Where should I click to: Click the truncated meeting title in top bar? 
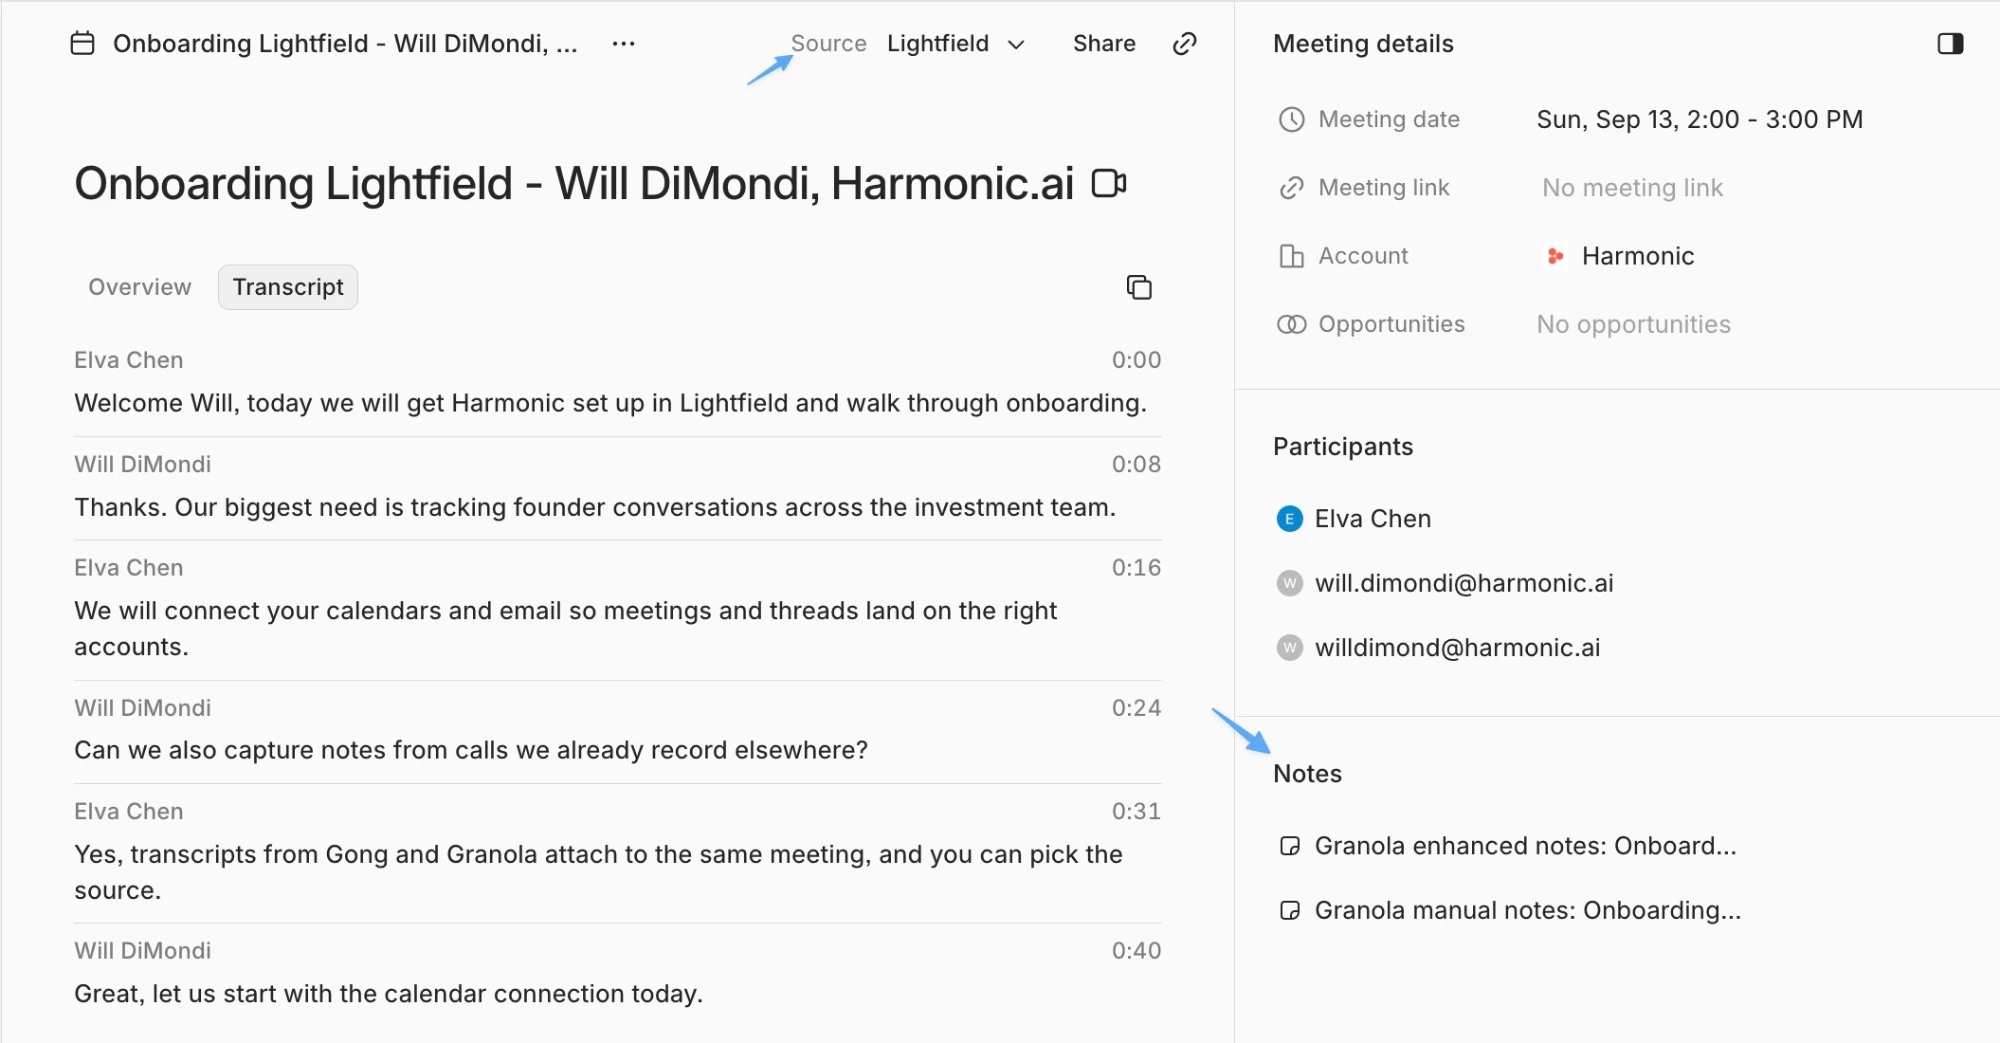click(x=345, y=44)
